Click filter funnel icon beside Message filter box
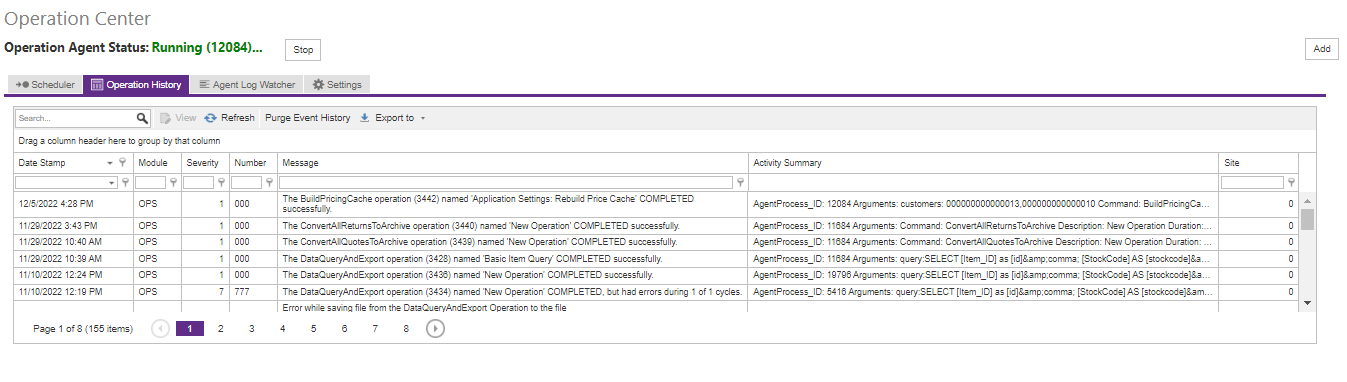Viewport: 1347px width, 382px height. click(740, 183)
